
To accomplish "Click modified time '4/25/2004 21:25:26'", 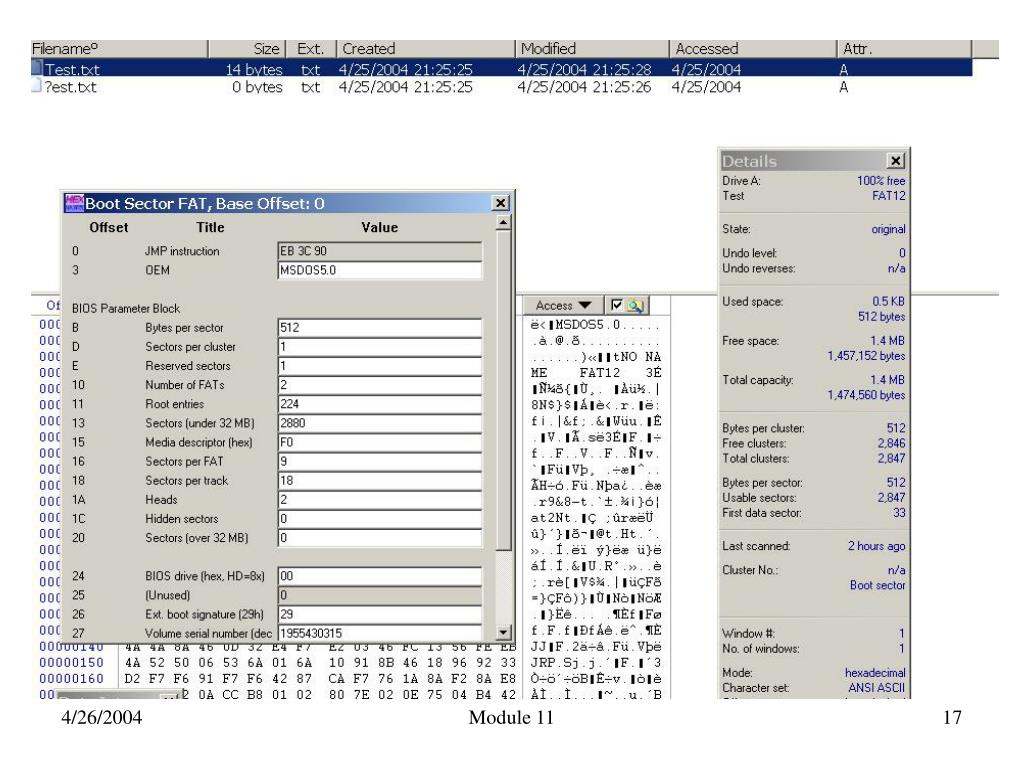I will coord(584,87).
